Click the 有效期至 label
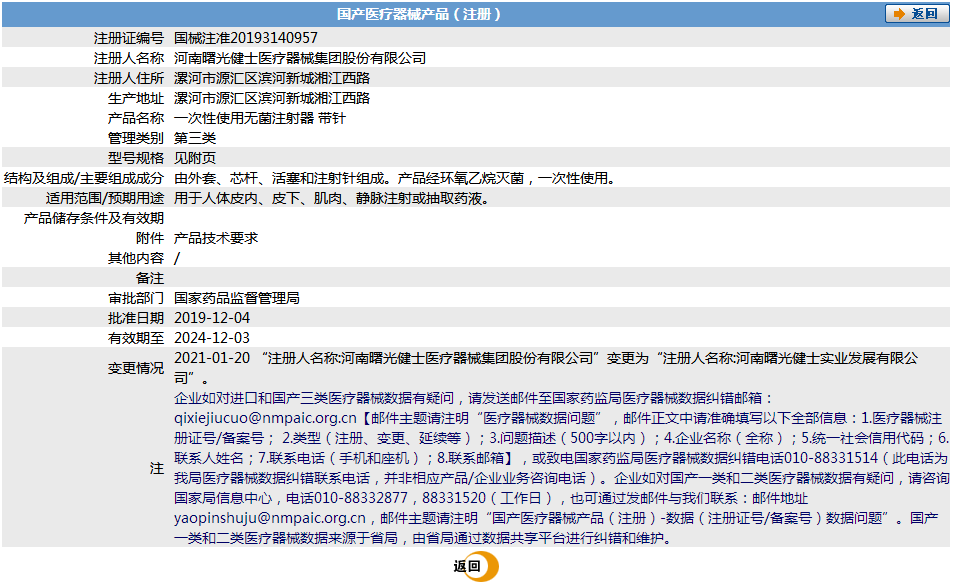955x583 pixels. pos(136,338)
